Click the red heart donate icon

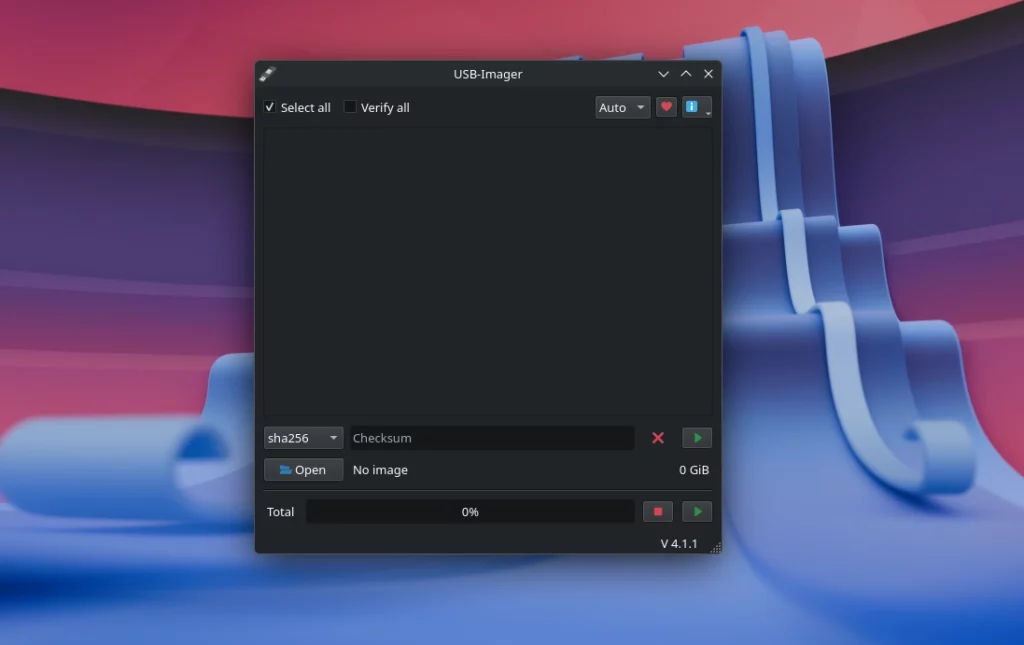[666, 107]
